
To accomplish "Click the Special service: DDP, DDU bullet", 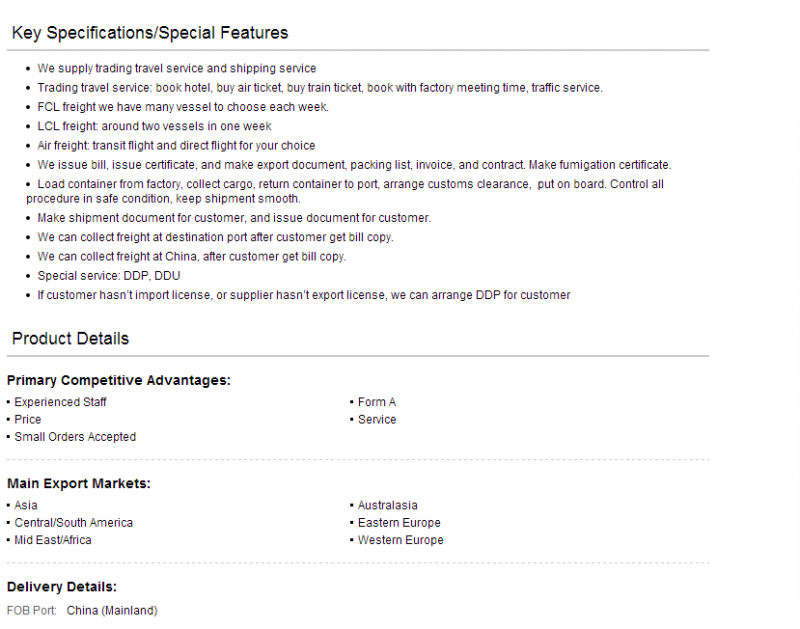I will pos(109,276).
